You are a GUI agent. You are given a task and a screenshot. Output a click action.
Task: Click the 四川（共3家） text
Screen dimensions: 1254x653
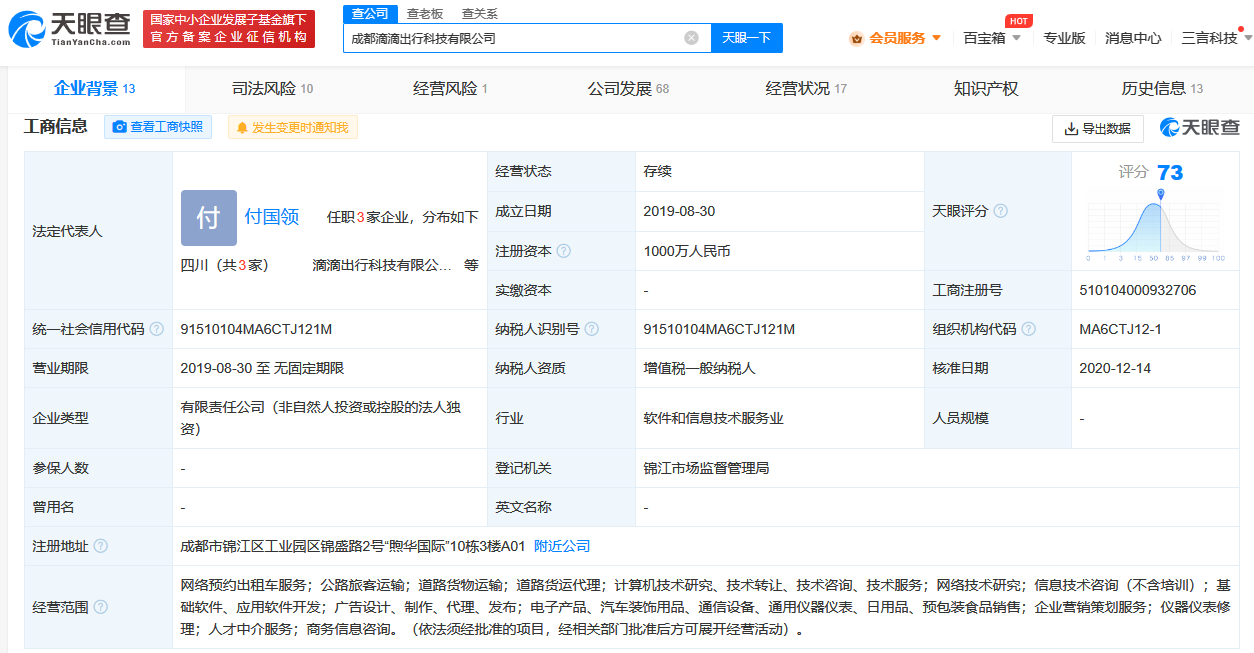click(x=225, y=265)
